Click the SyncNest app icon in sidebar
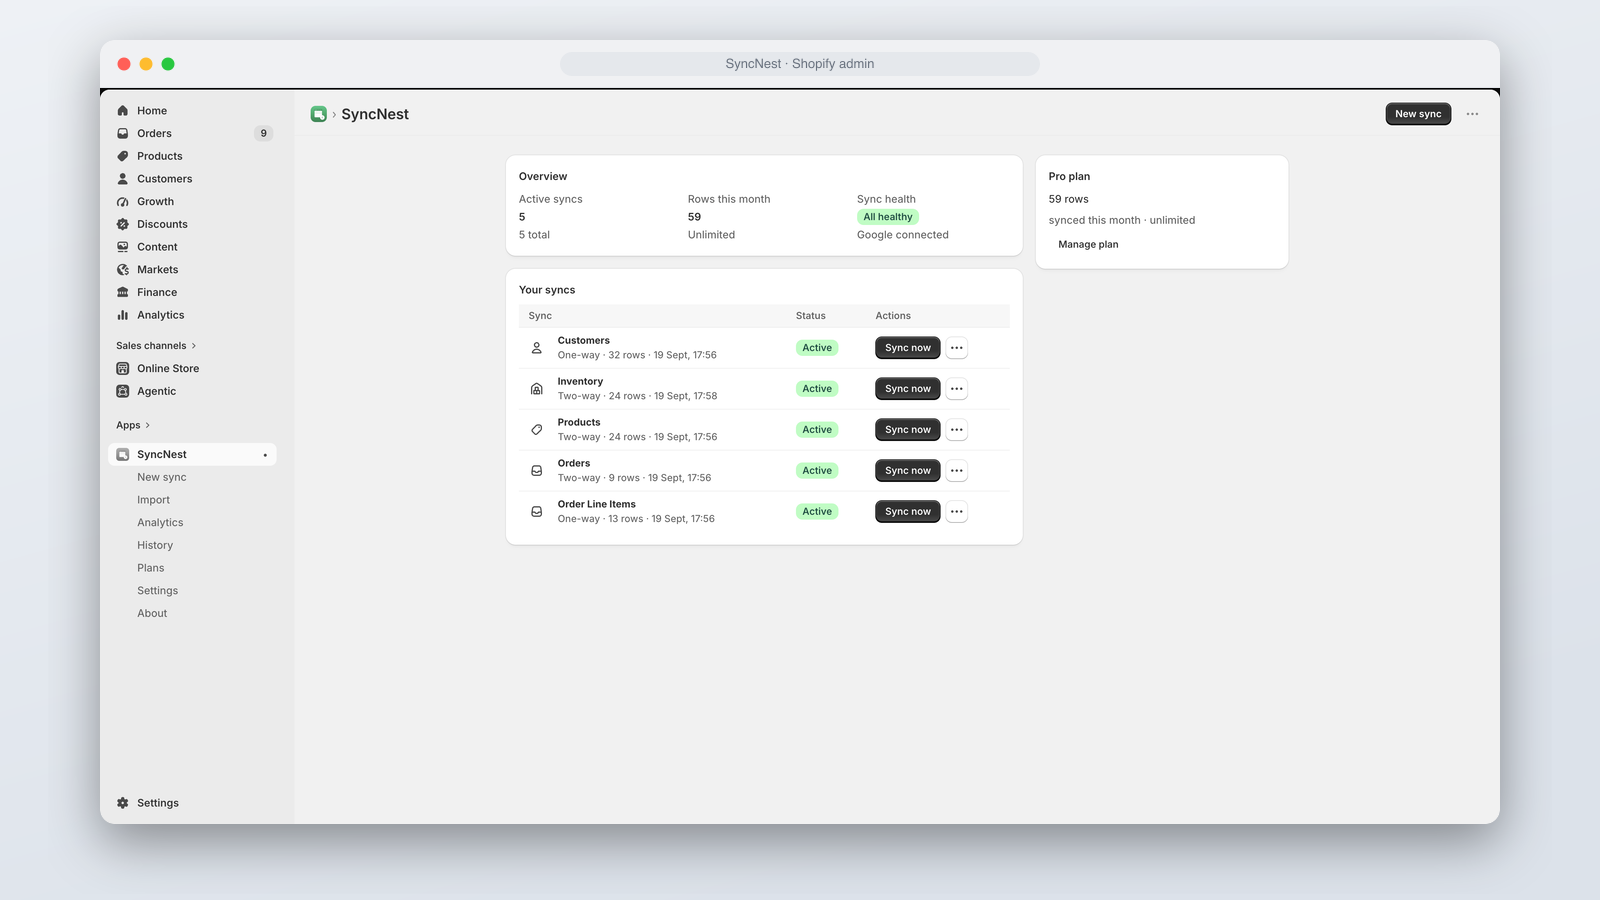This screenshot has width=1600, height=900. click(x=123, y=455)
